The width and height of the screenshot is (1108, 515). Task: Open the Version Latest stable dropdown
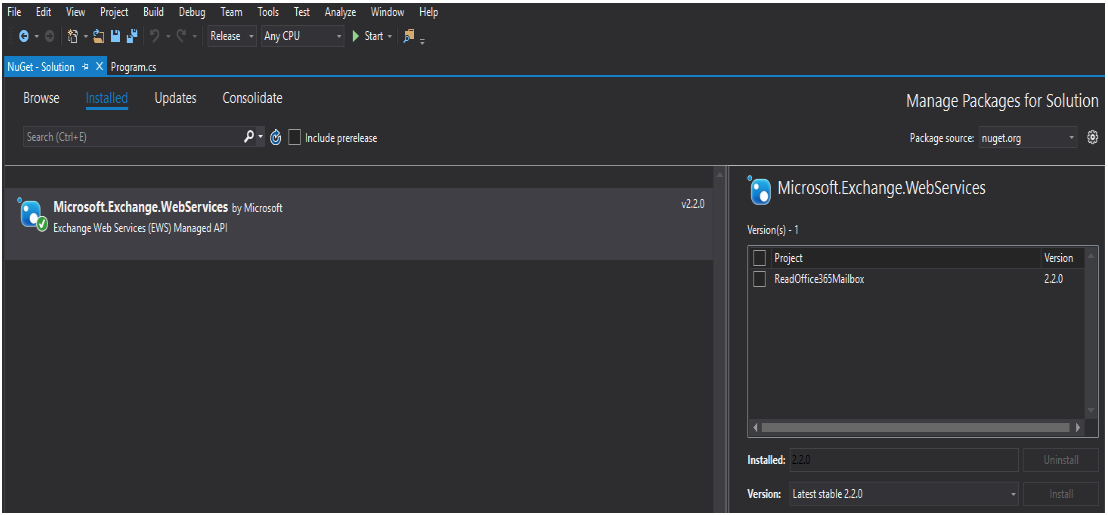coord(904,494)
